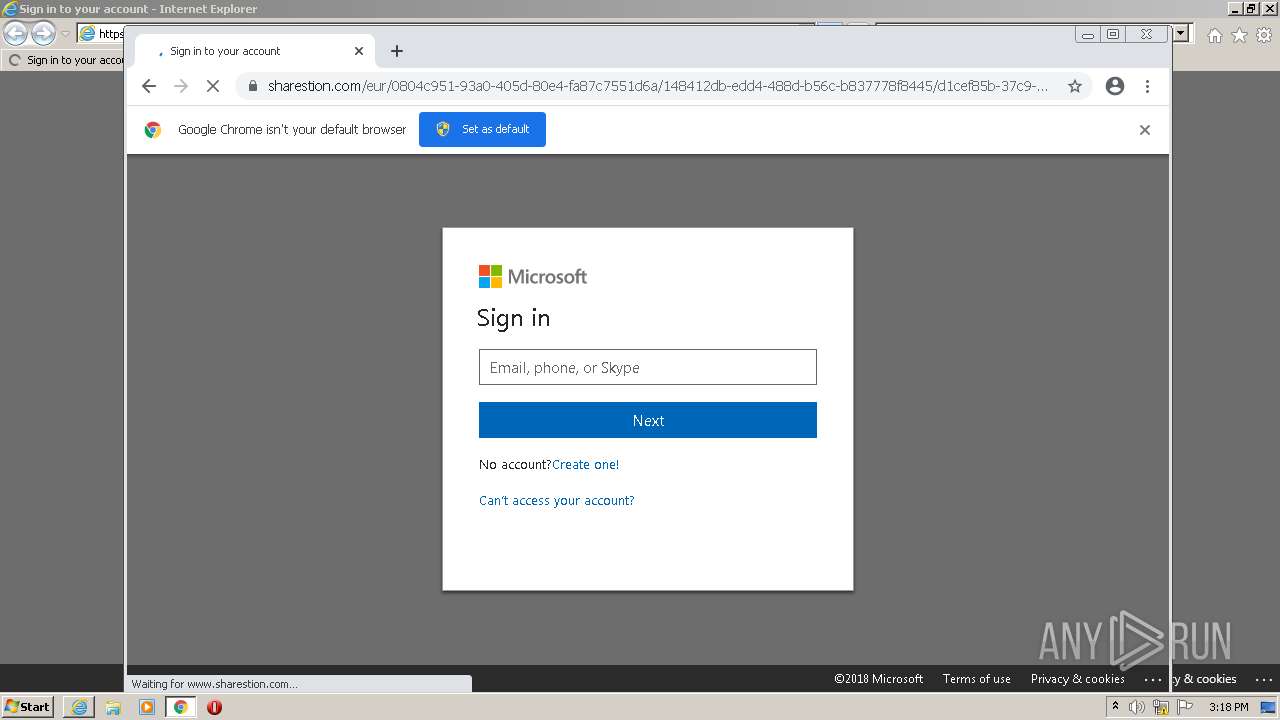This screenshot has height=720, width=1280.
Task: Click the blue Next button
Action: 648,420
